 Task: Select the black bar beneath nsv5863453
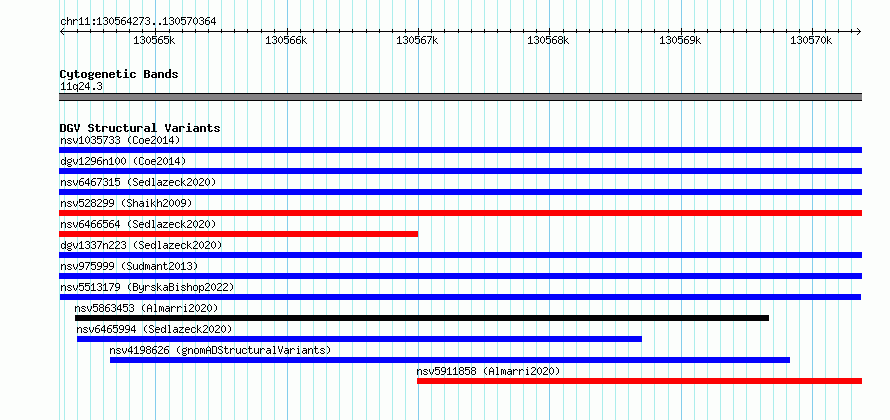(422, 318)
